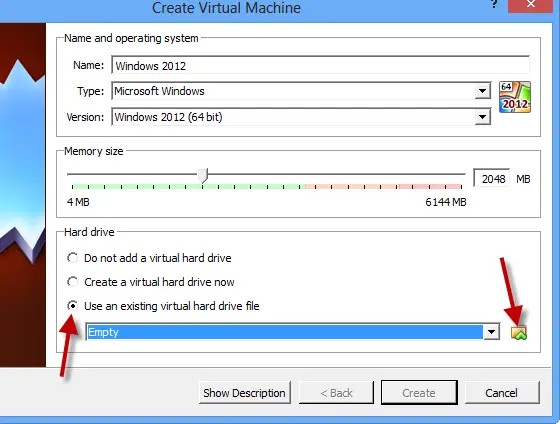Click the Name field containing Windows 2012
The width and height of the screenshot is (560, 424).
click(320, 66)
